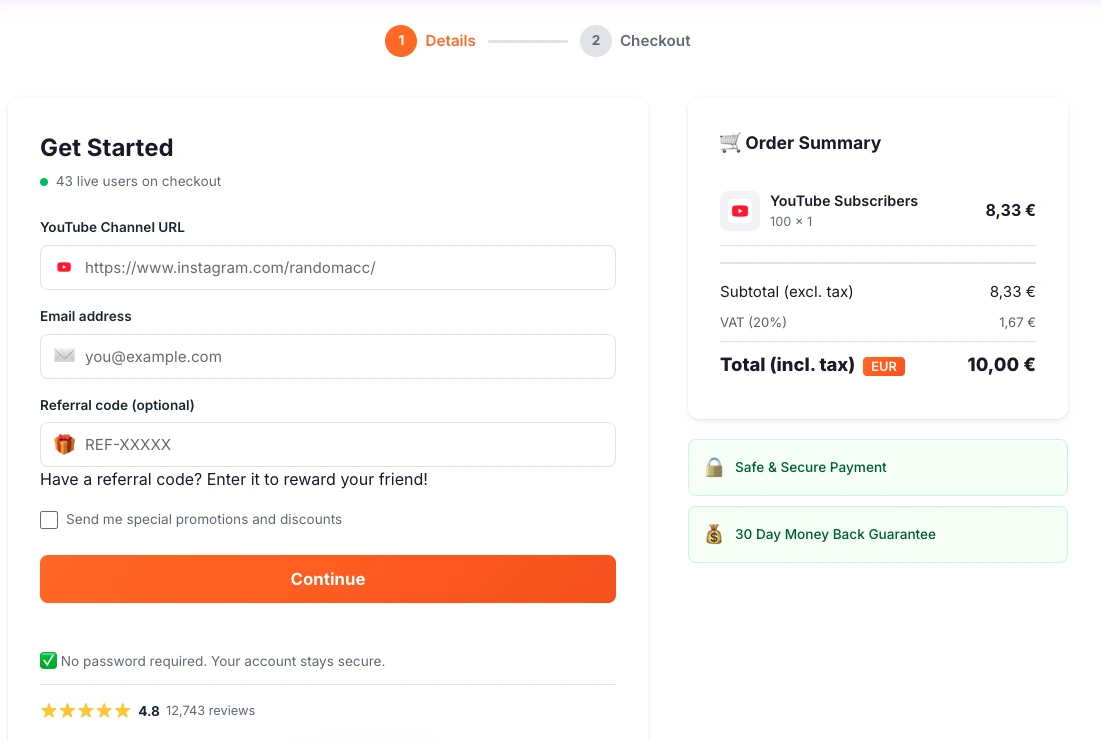Go to step 2 Checkout tab
1102x741 pixels.
[636, 41]
